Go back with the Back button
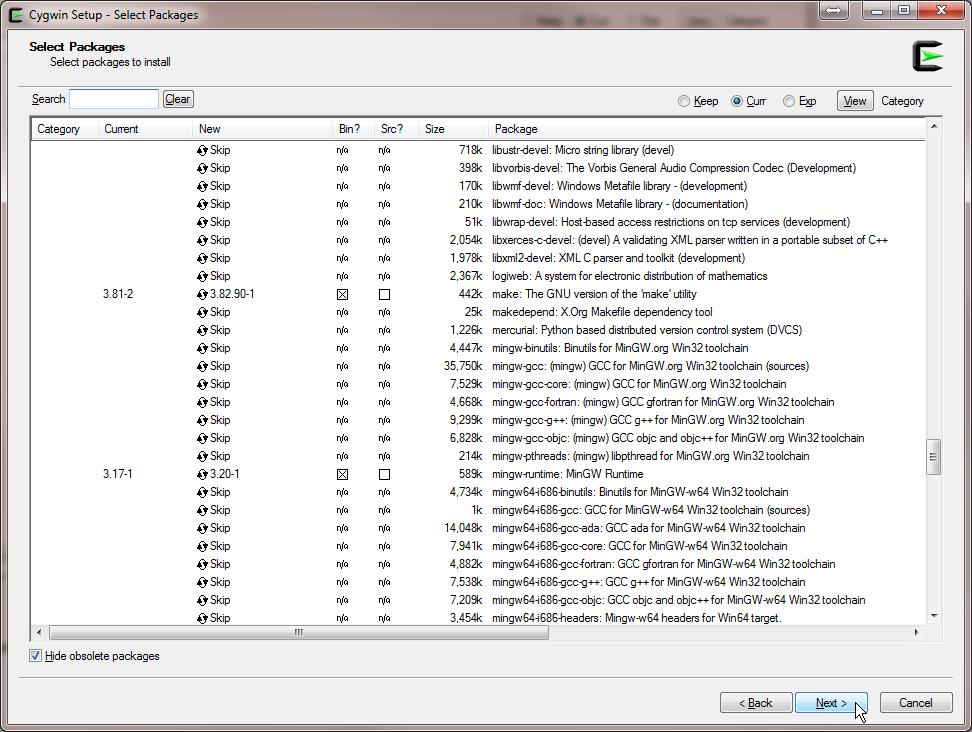 [x=756, y=703]
